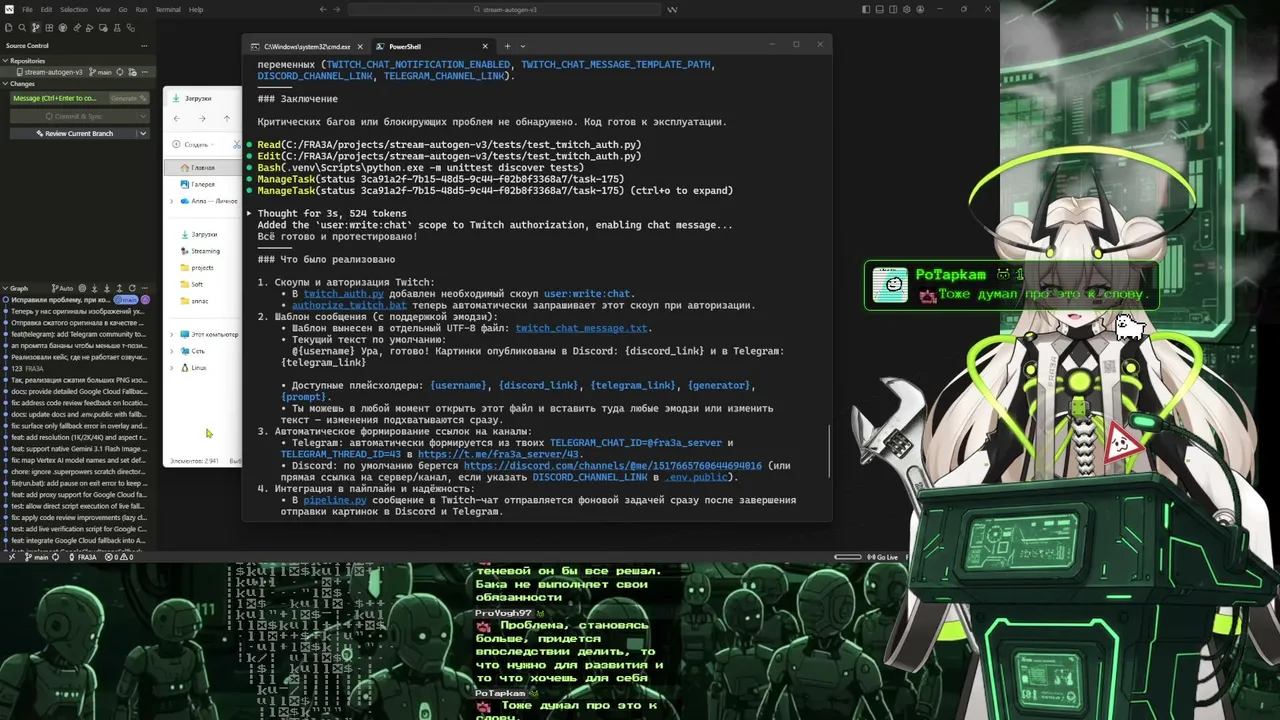Screen dimensions: 1280x720
Task: Collapse the Graph section
Action: click(5, 288)
